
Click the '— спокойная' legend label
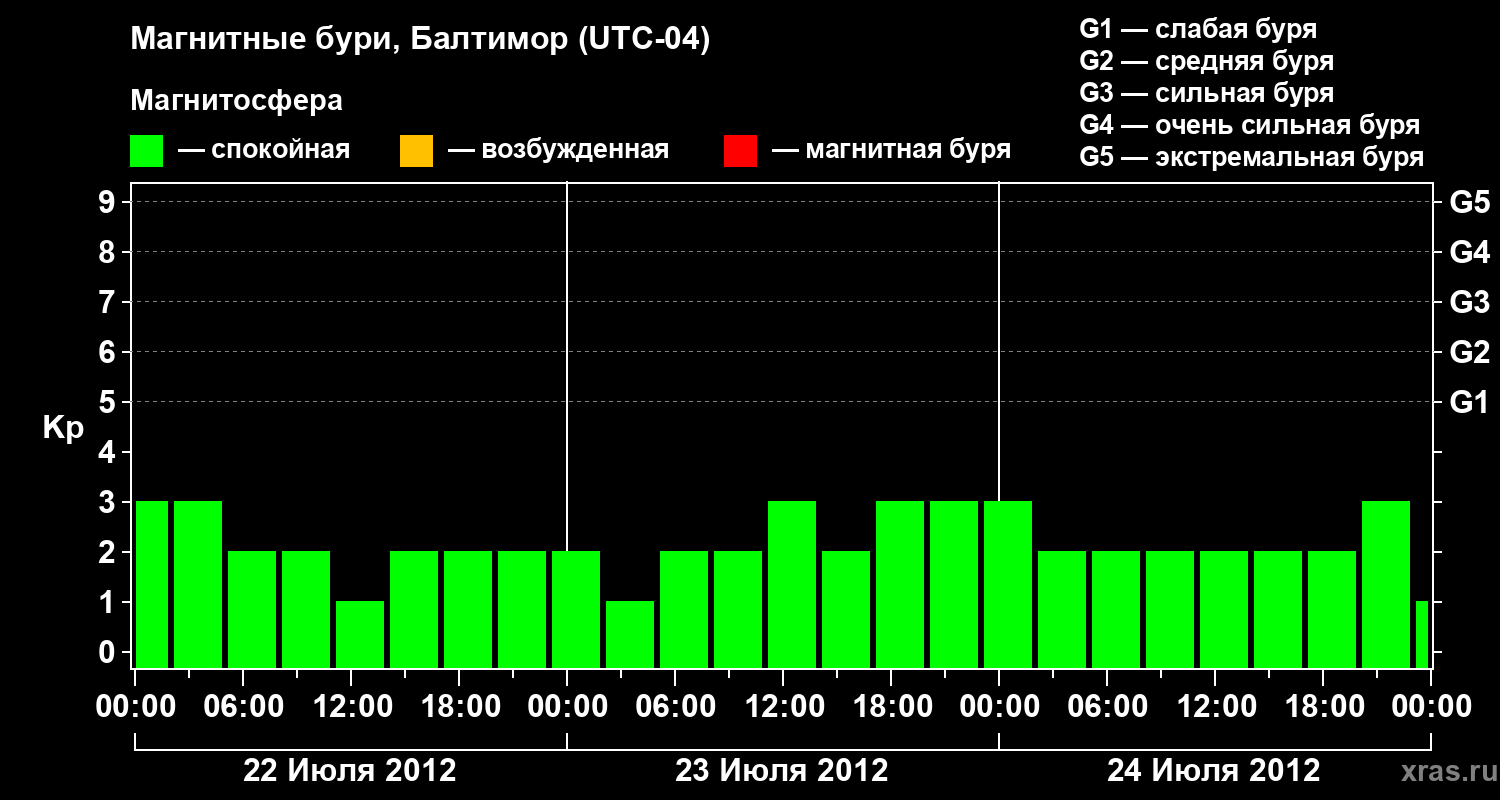tap(264, 151)
